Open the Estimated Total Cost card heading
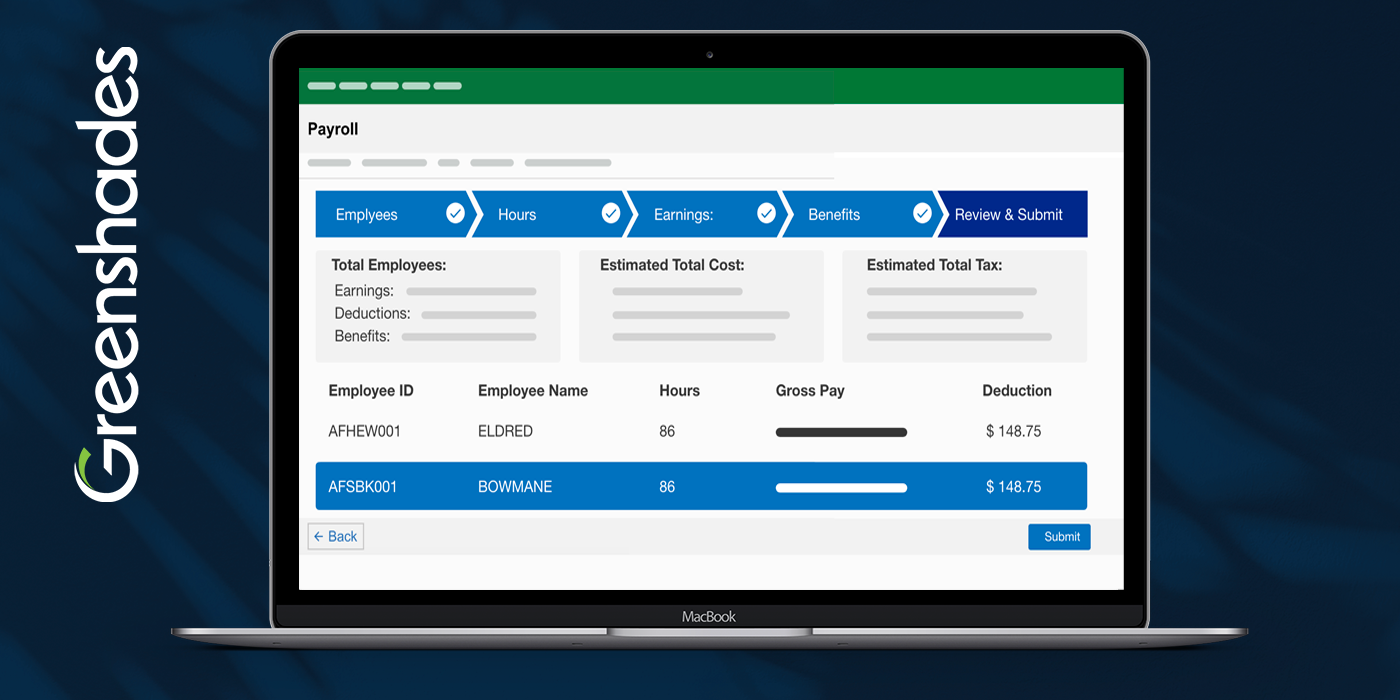 (x=672, y=266)
